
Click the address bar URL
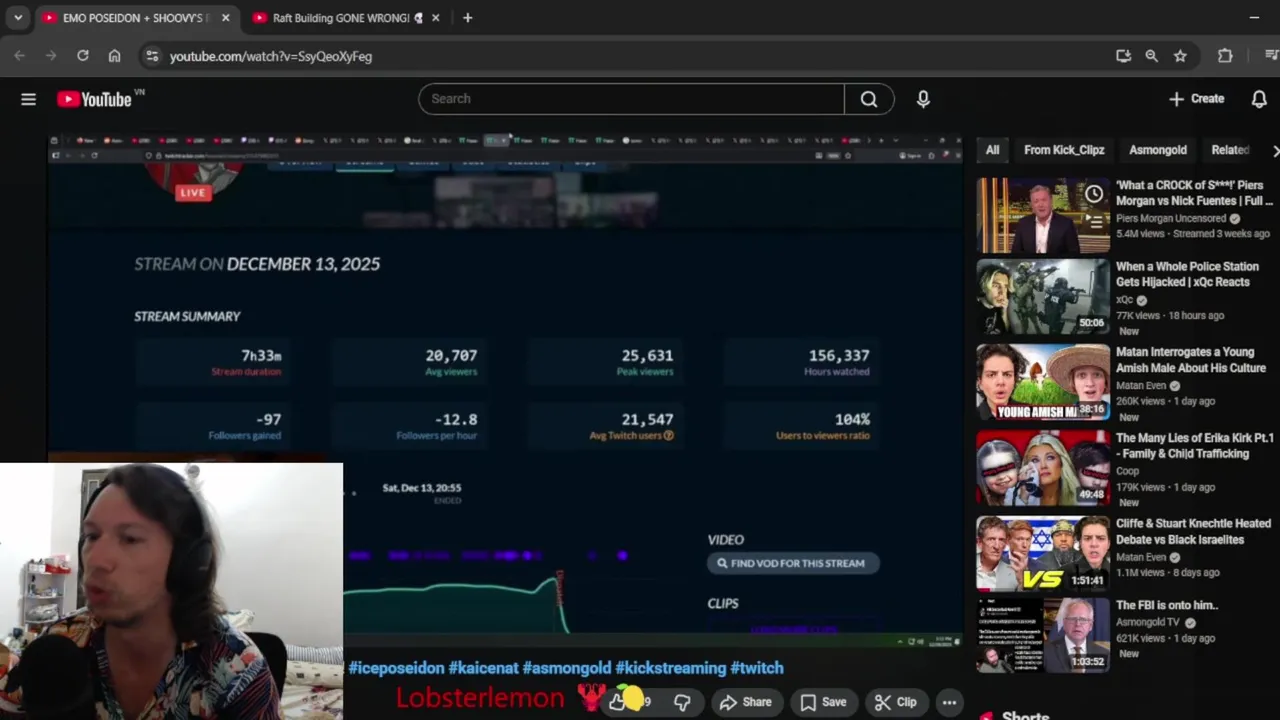[271, 57]
